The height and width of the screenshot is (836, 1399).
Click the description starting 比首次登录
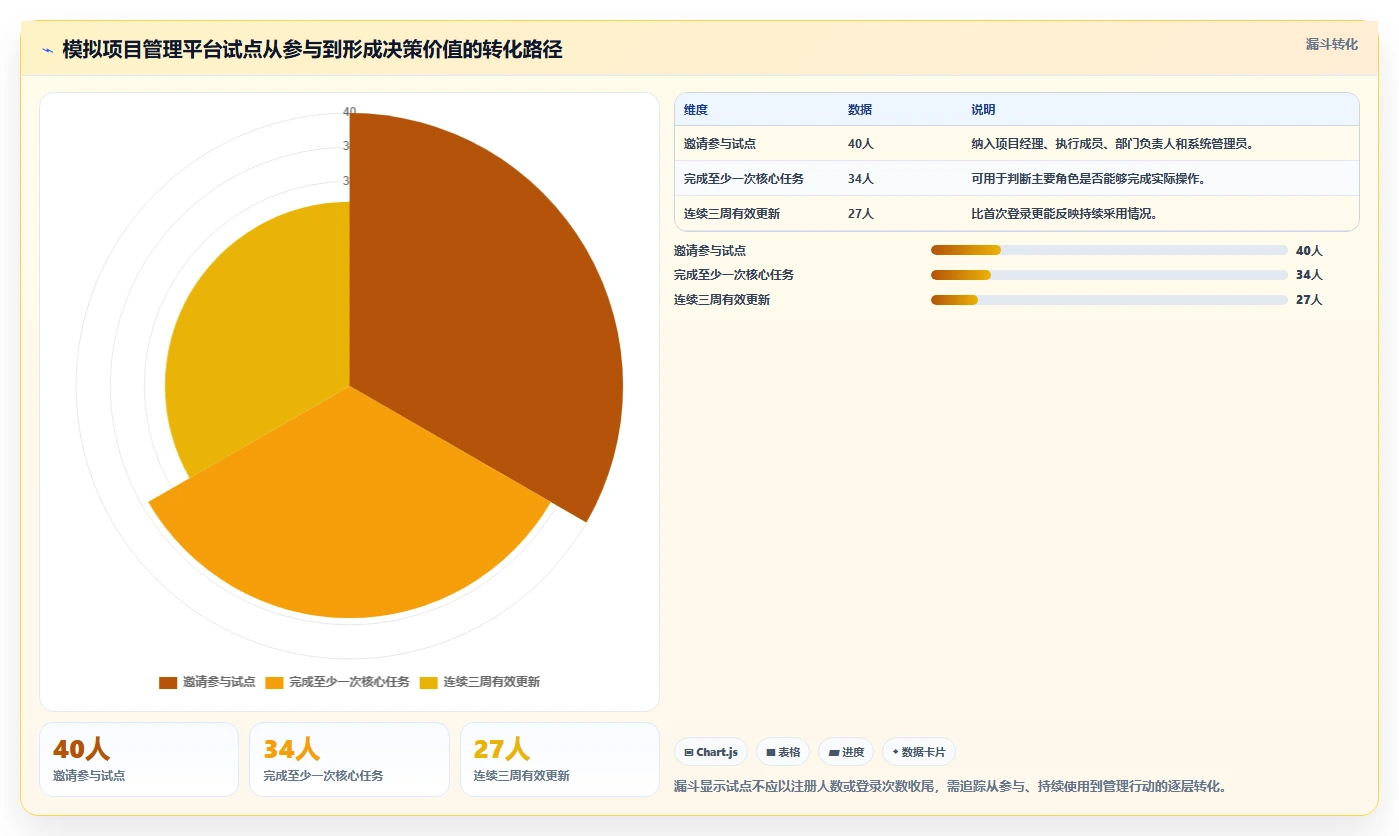(x=1064, y=214)
